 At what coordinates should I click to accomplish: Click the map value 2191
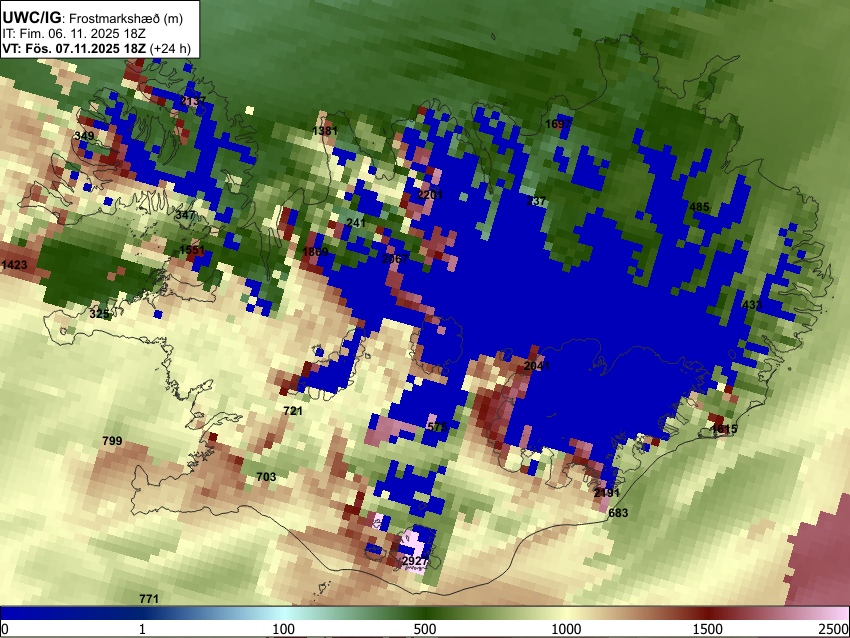pyautogui.click(x=607, y=493)
